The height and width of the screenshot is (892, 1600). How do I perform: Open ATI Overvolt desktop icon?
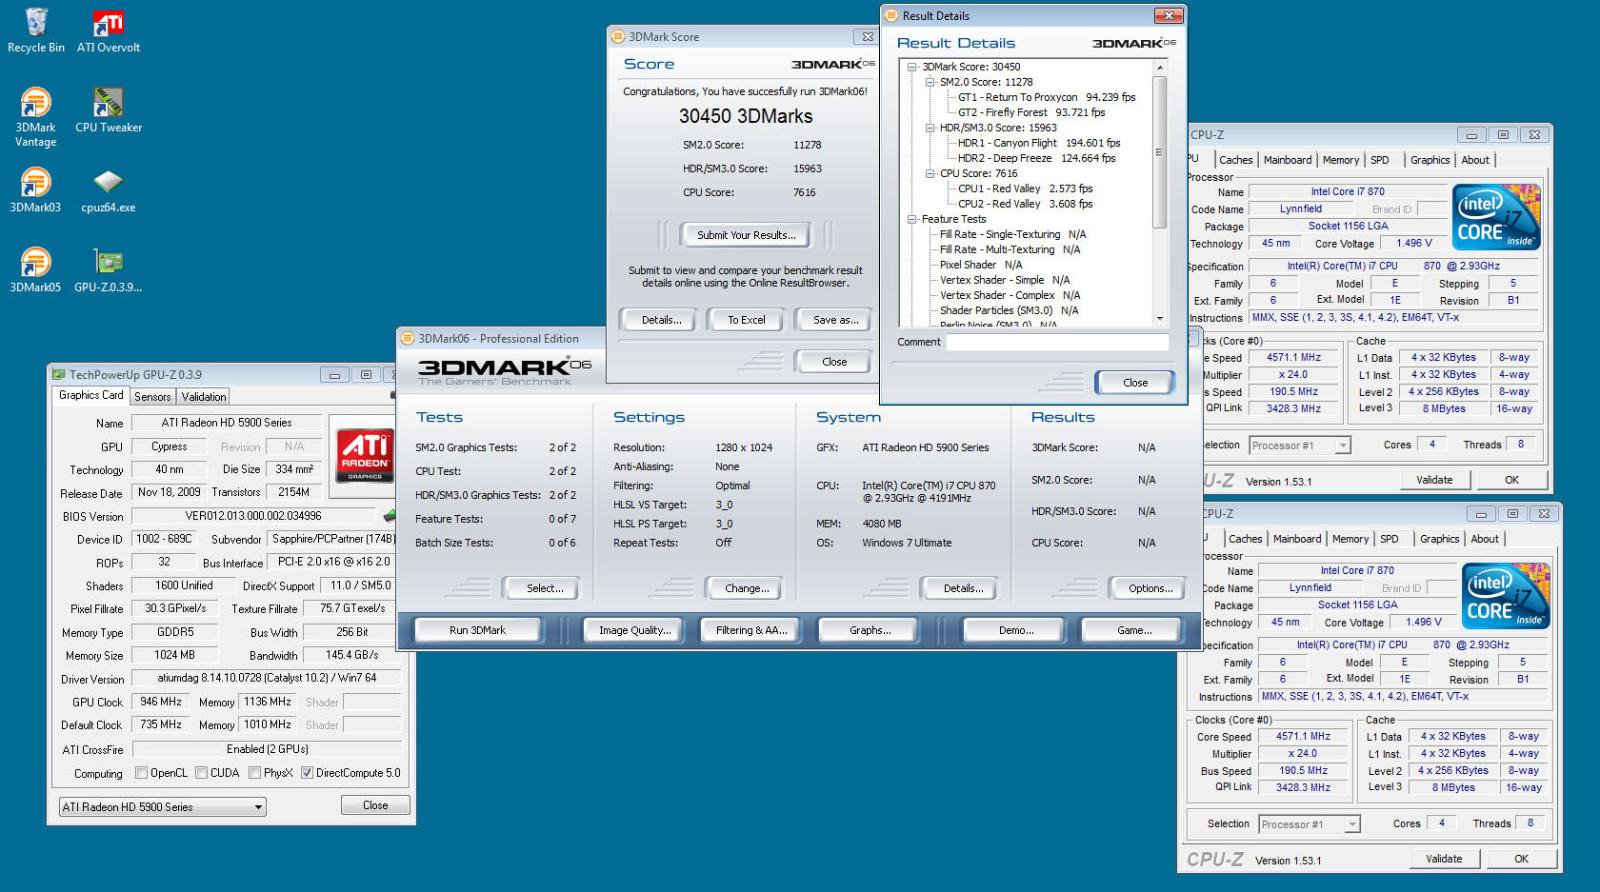(108, 31)
